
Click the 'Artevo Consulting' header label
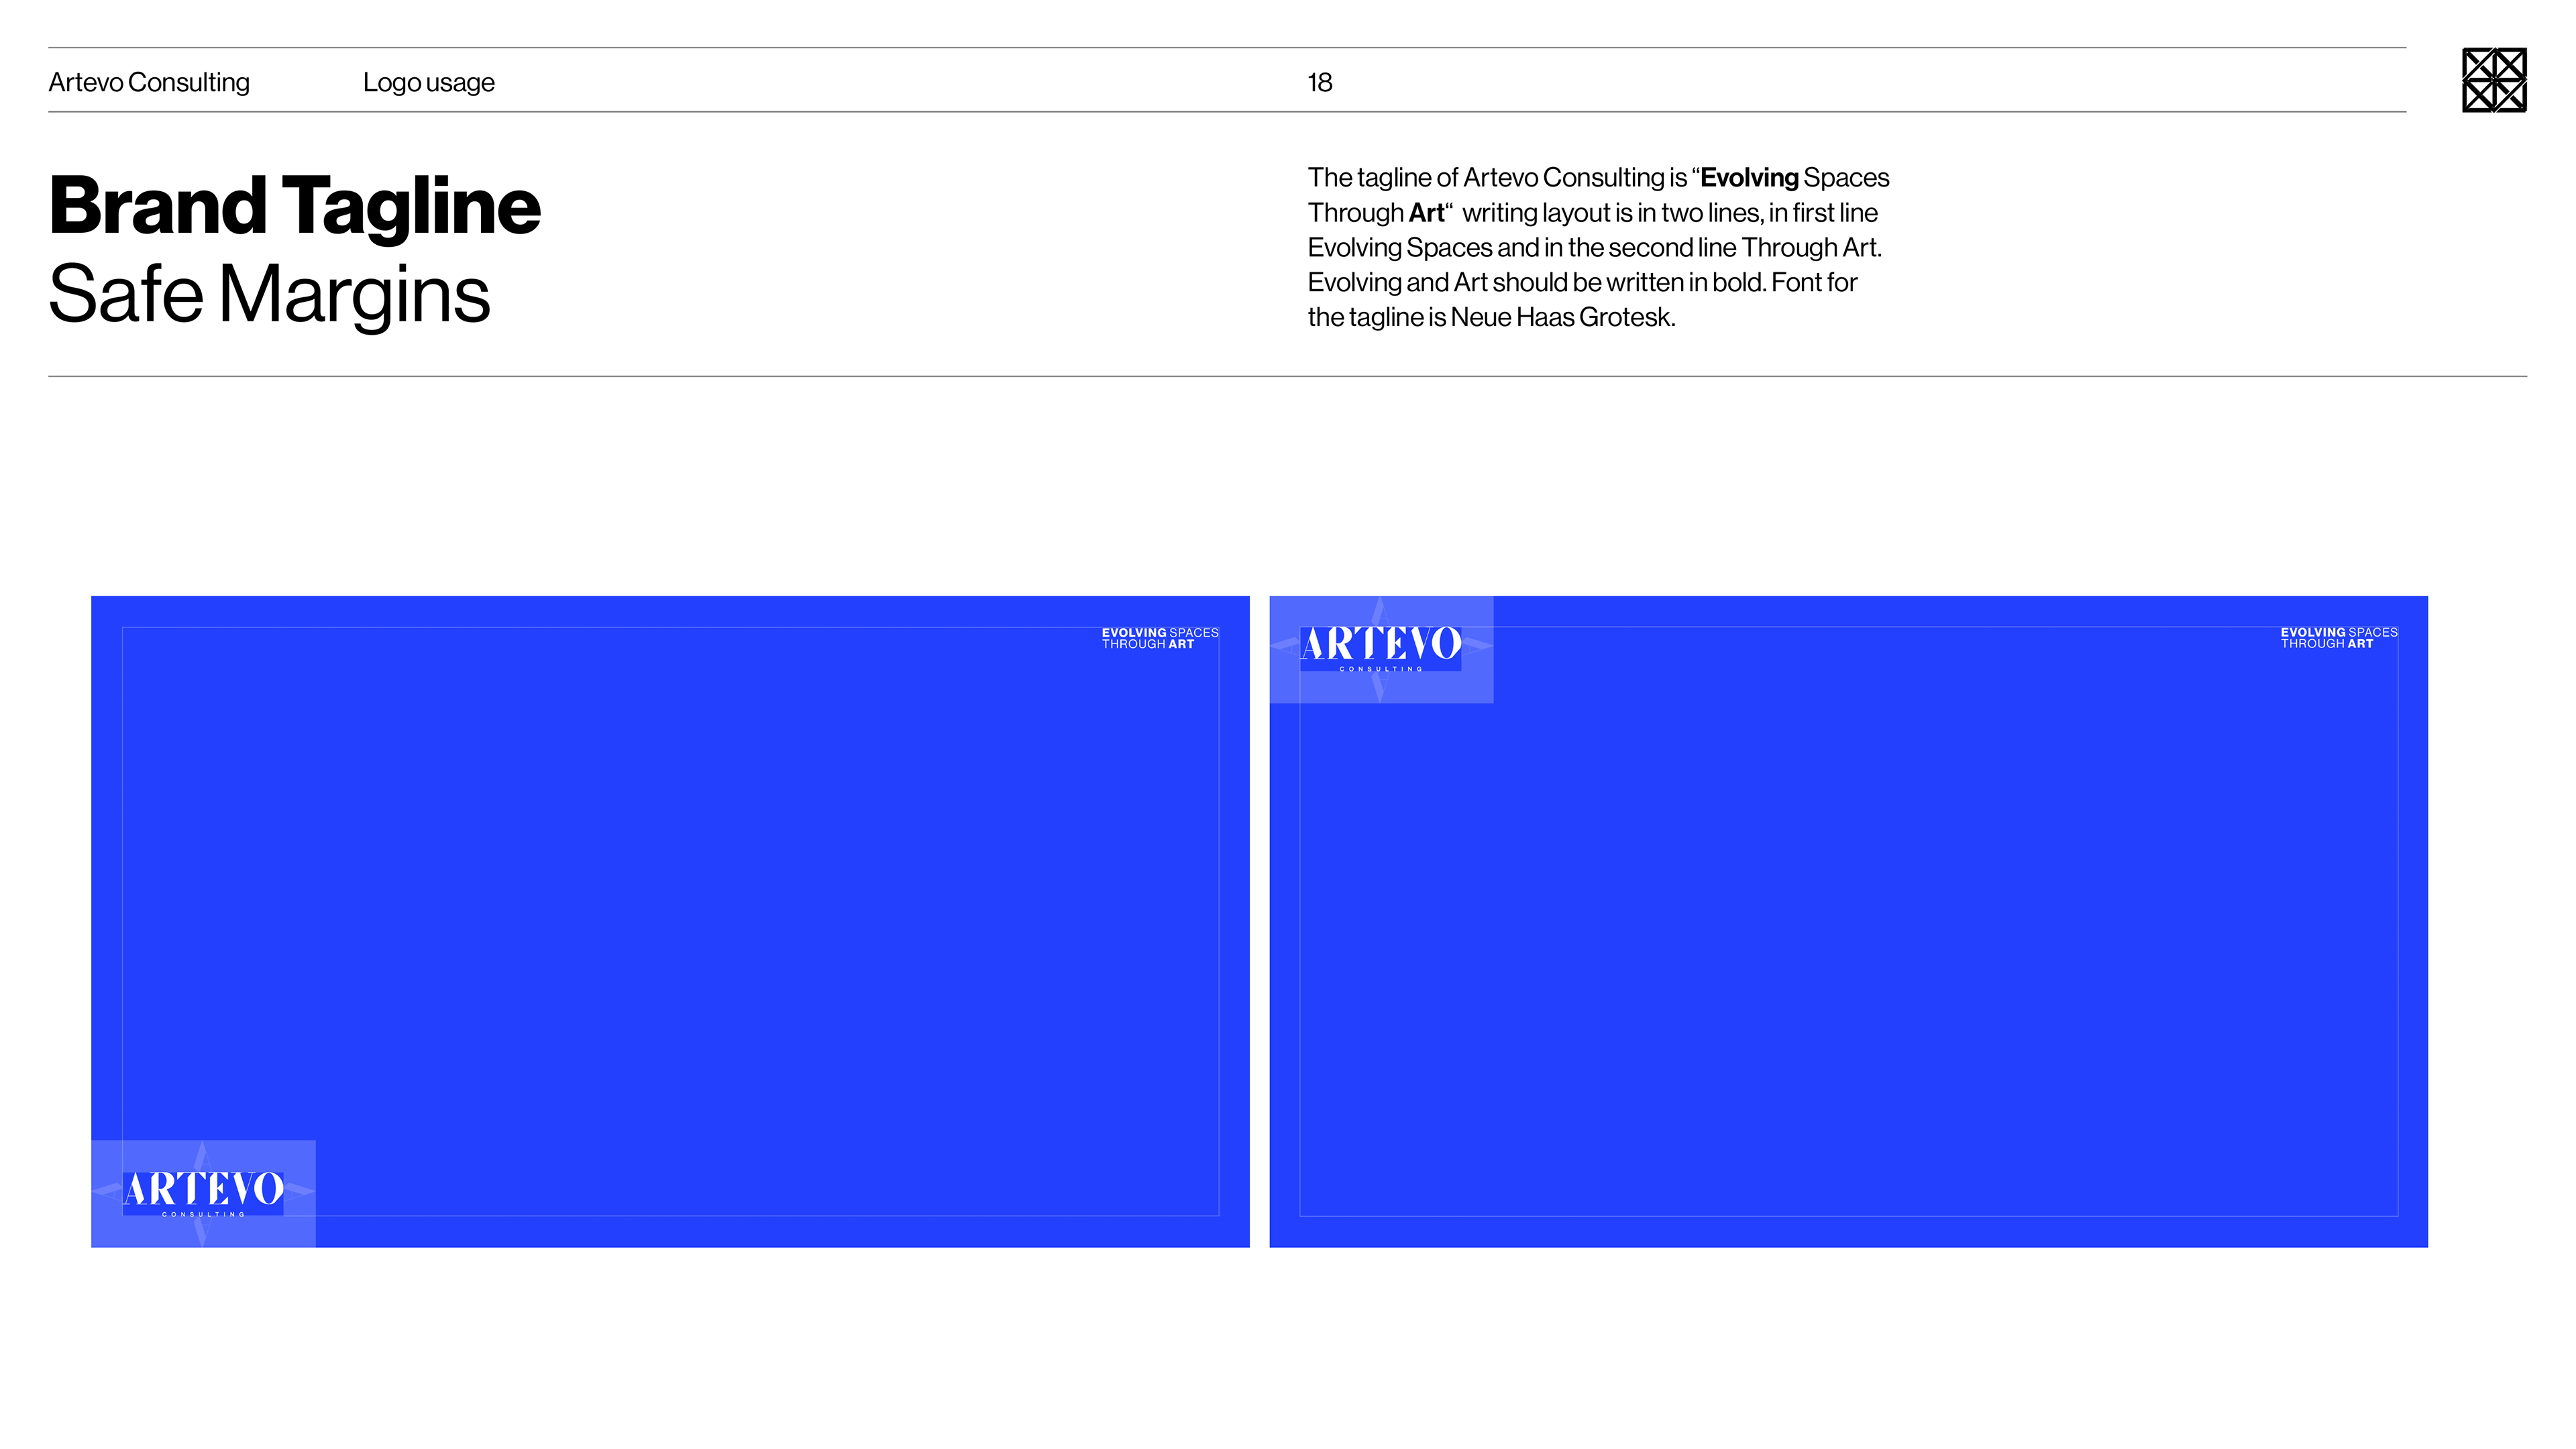[x=149, y=82]
